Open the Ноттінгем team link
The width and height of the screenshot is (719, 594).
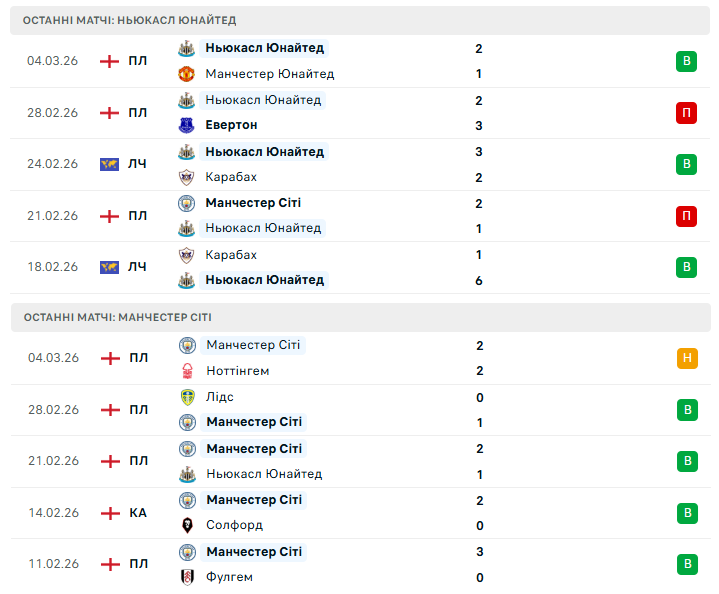(x=237, y=371)
